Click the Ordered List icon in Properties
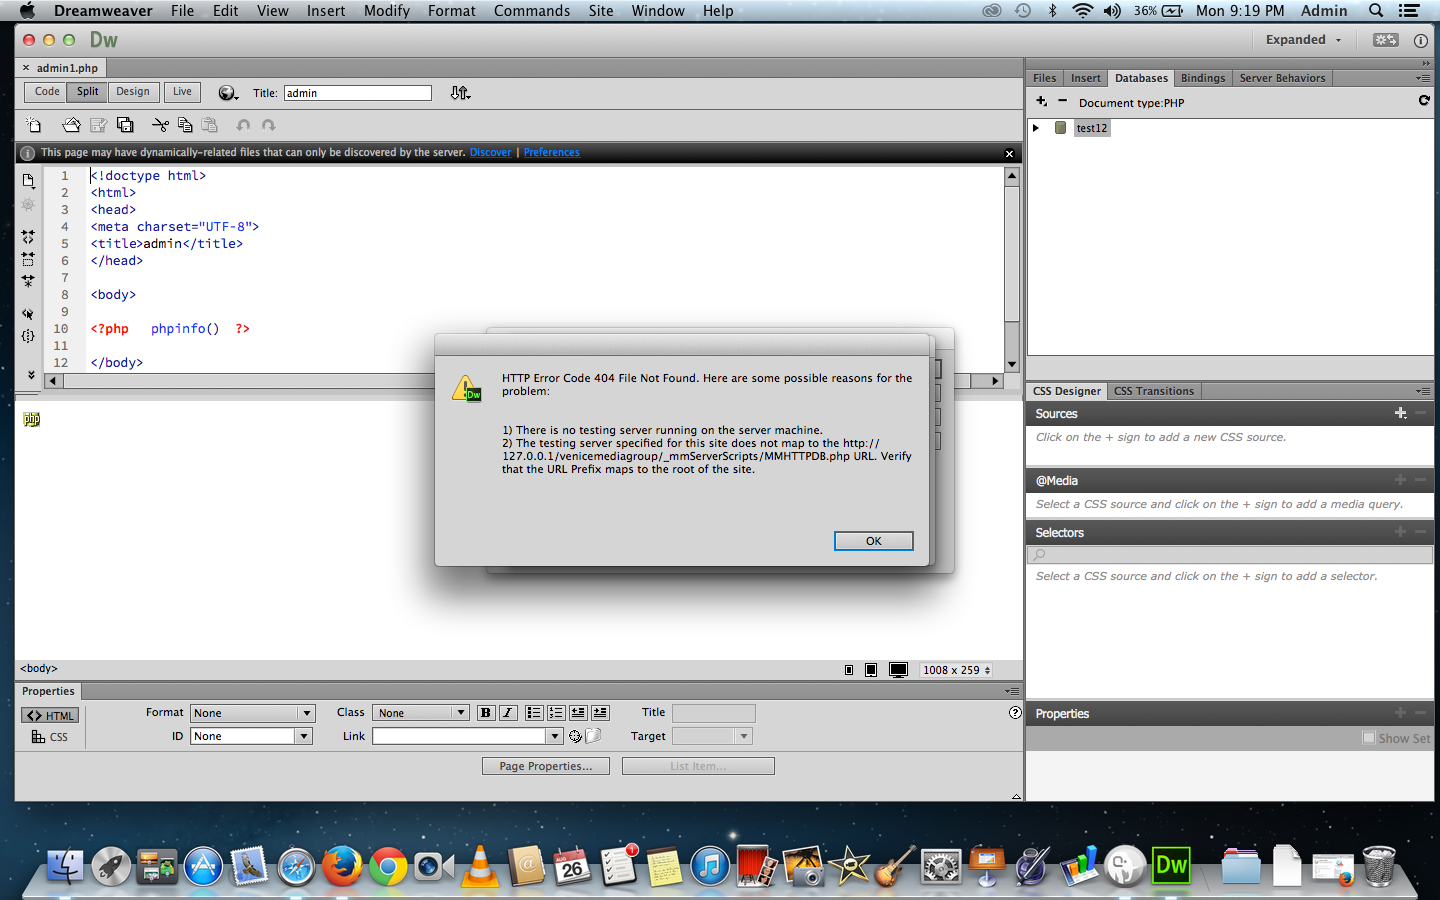Screen dimensions: 1440x900 556,713
